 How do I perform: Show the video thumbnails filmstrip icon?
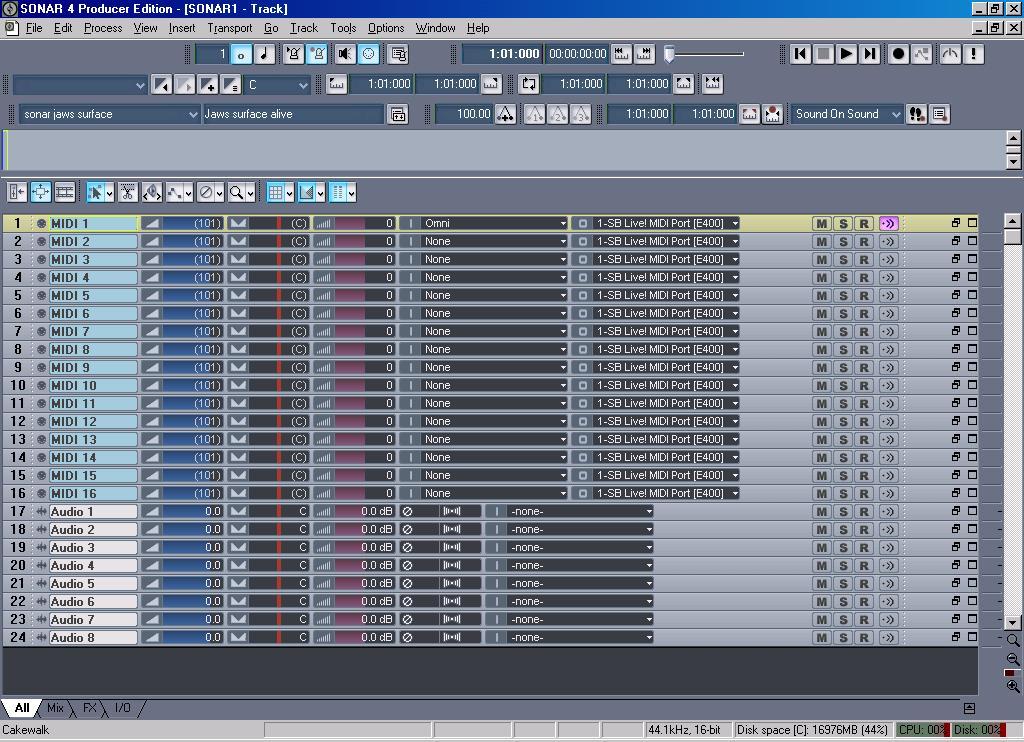coord(65,192)
